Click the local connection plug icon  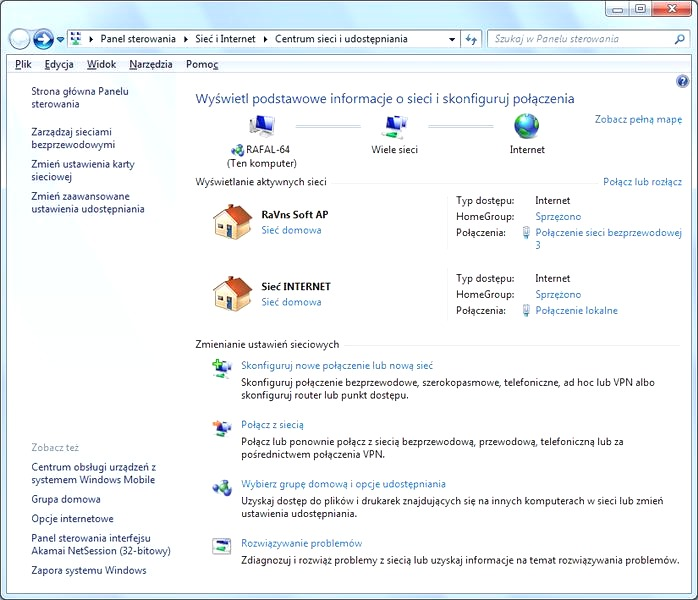point(526,310)
